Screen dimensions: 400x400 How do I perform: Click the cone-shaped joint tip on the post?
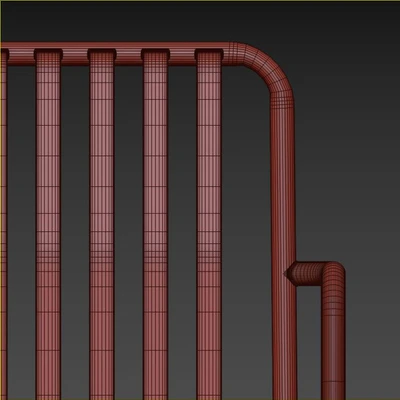(x=289, y=273)
